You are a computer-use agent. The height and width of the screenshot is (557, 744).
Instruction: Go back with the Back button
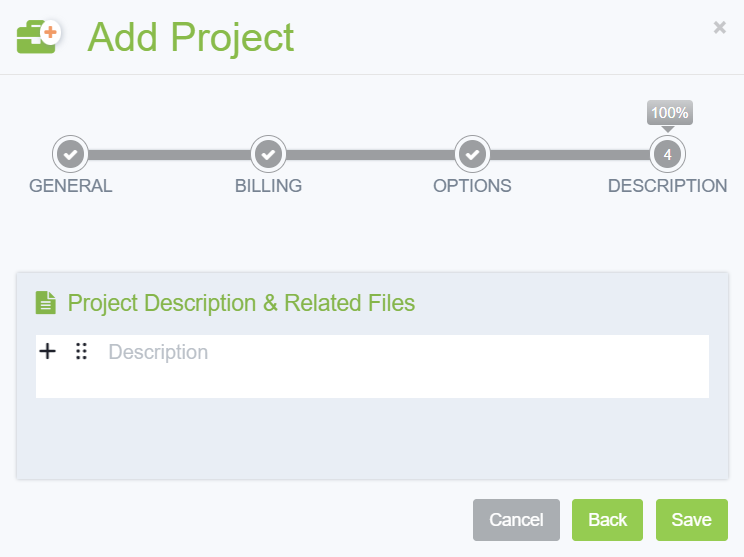tap(607, 520)
